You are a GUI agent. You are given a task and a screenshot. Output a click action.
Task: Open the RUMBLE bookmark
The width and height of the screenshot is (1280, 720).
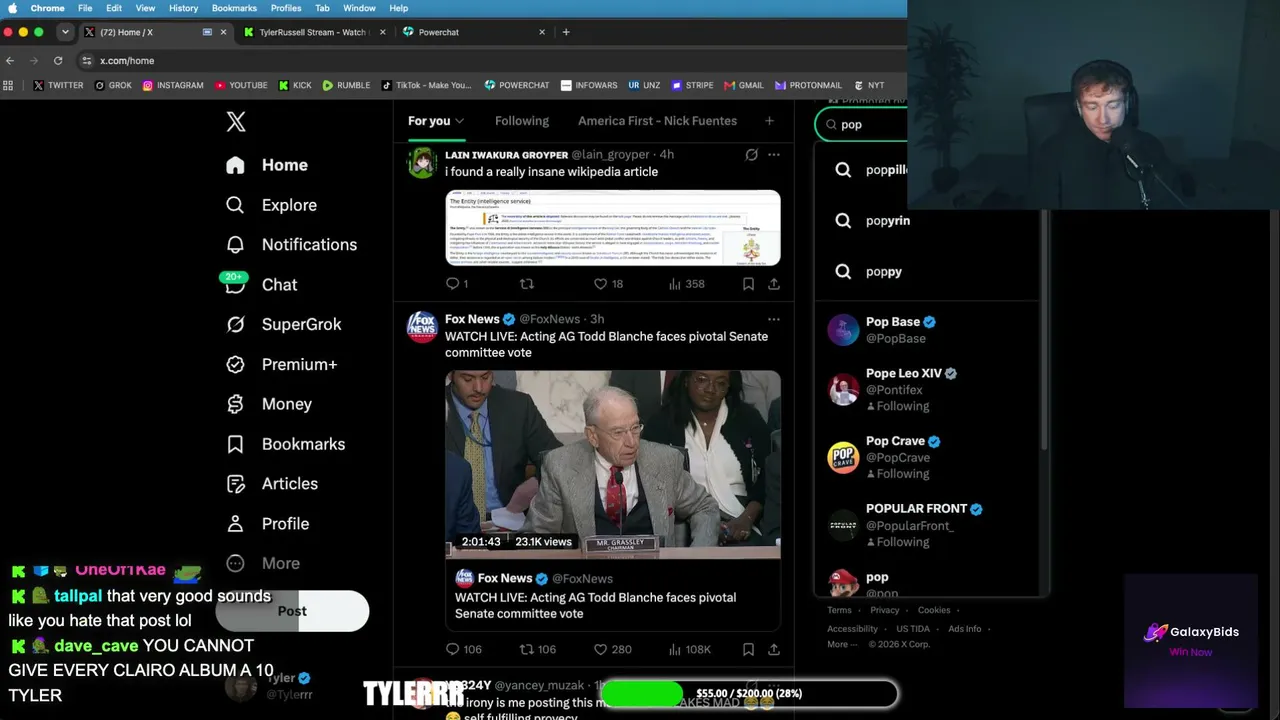pyautogui.click(x=346, y=86)
